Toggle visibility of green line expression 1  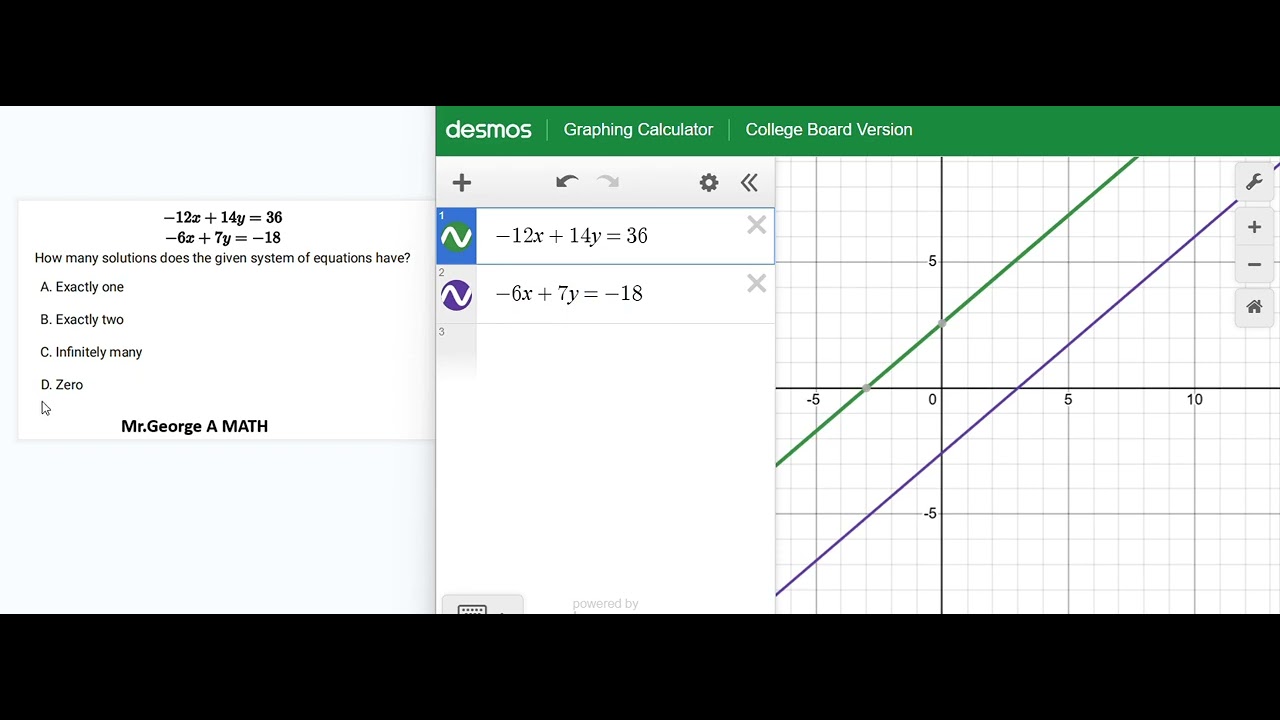(456, 237)
